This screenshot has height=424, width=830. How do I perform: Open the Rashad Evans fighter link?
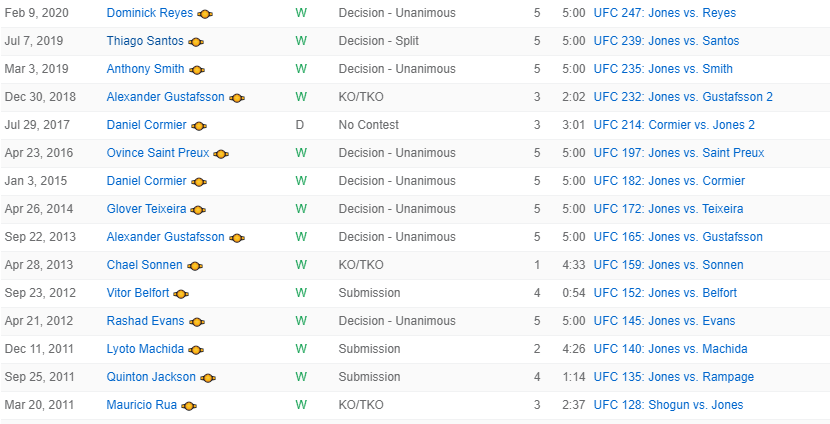pyautogui.click(x=145, y=321)
